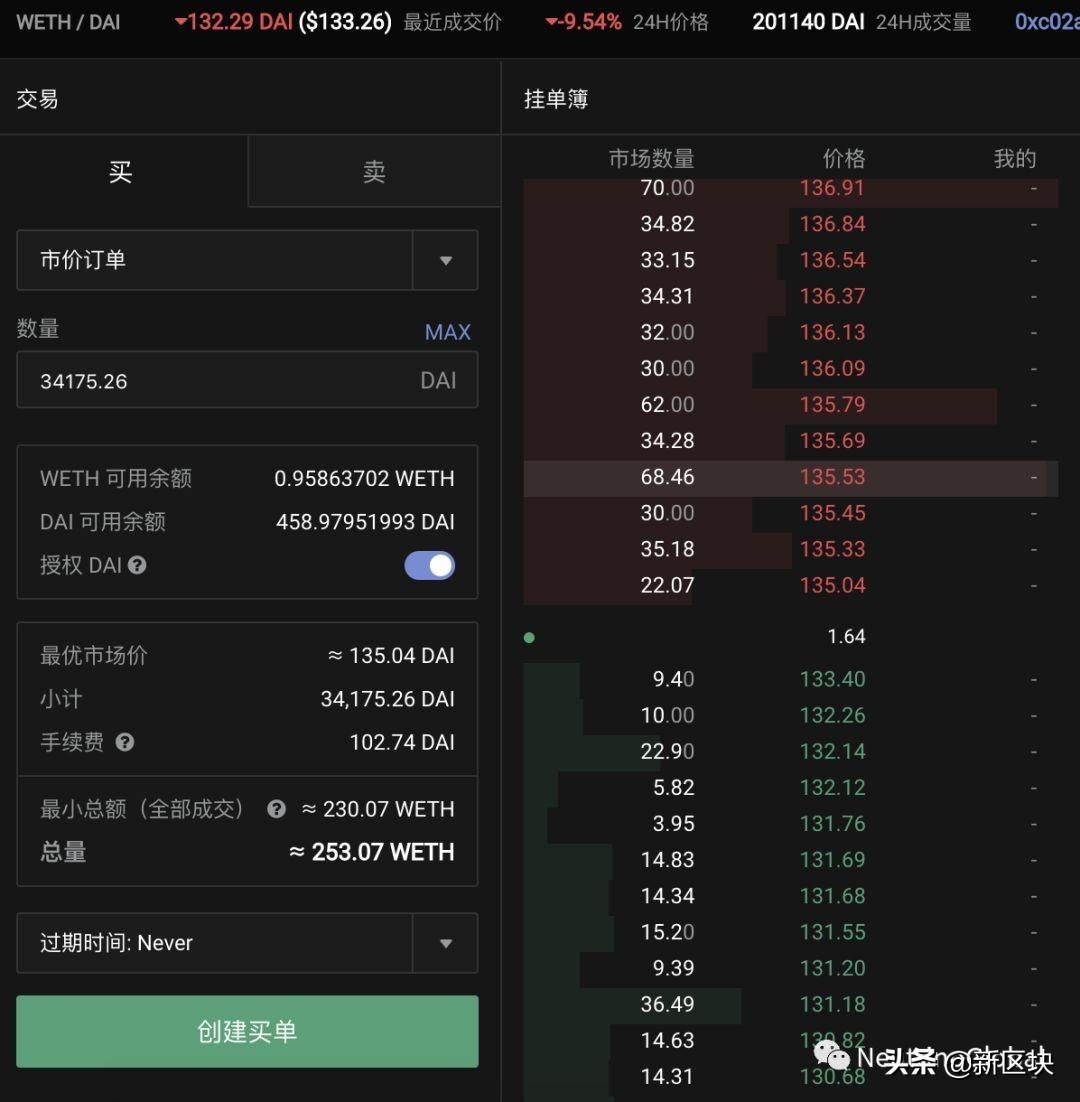Viewport: 1080px width, 1102px height.
Task: Click the -9.54% 24H price change
Action: click(x=584, y=22)
